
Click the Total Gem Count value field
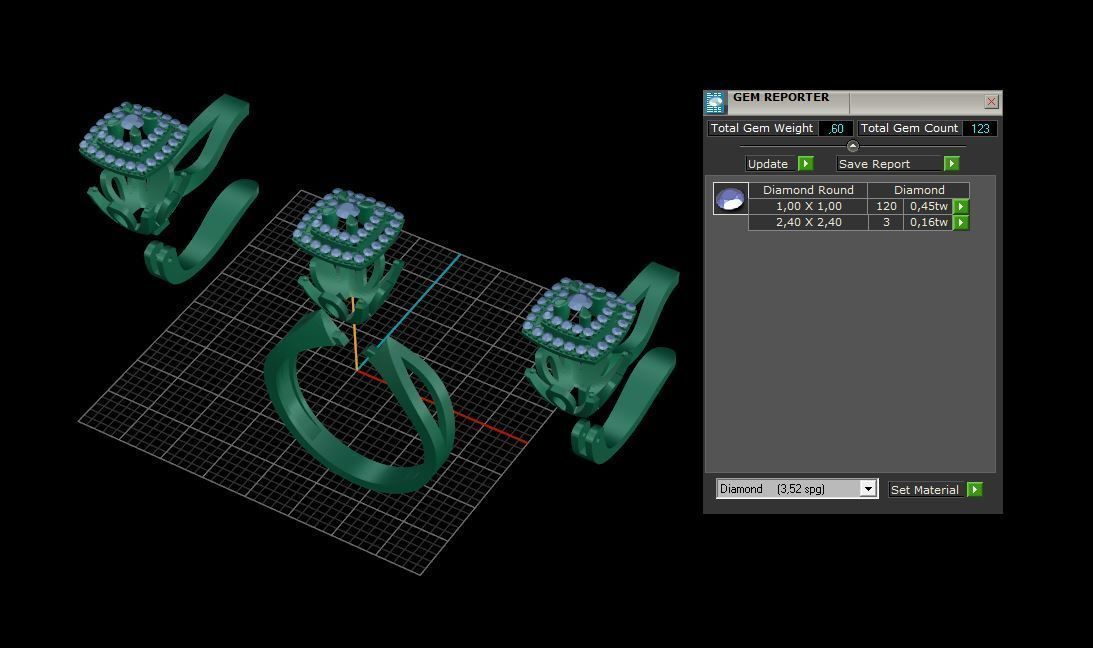[x=980, y=128]
